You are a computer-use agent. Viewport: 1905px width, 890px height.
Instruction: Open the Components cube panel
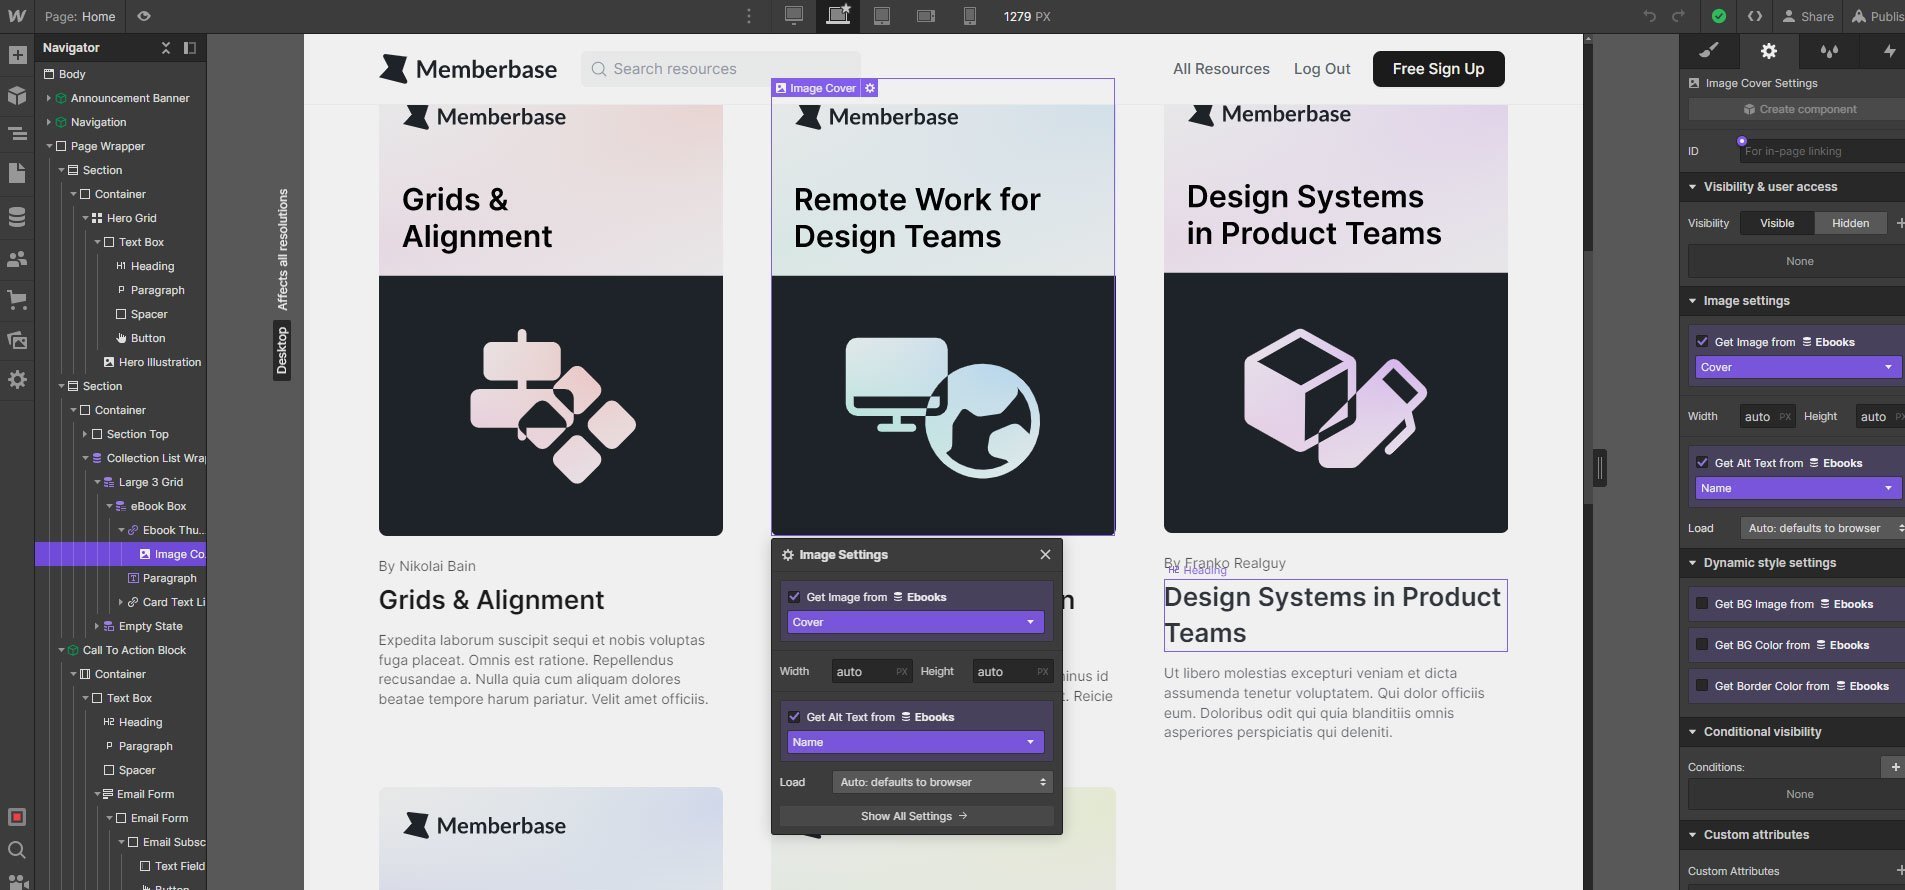click(x=17, y=95)
